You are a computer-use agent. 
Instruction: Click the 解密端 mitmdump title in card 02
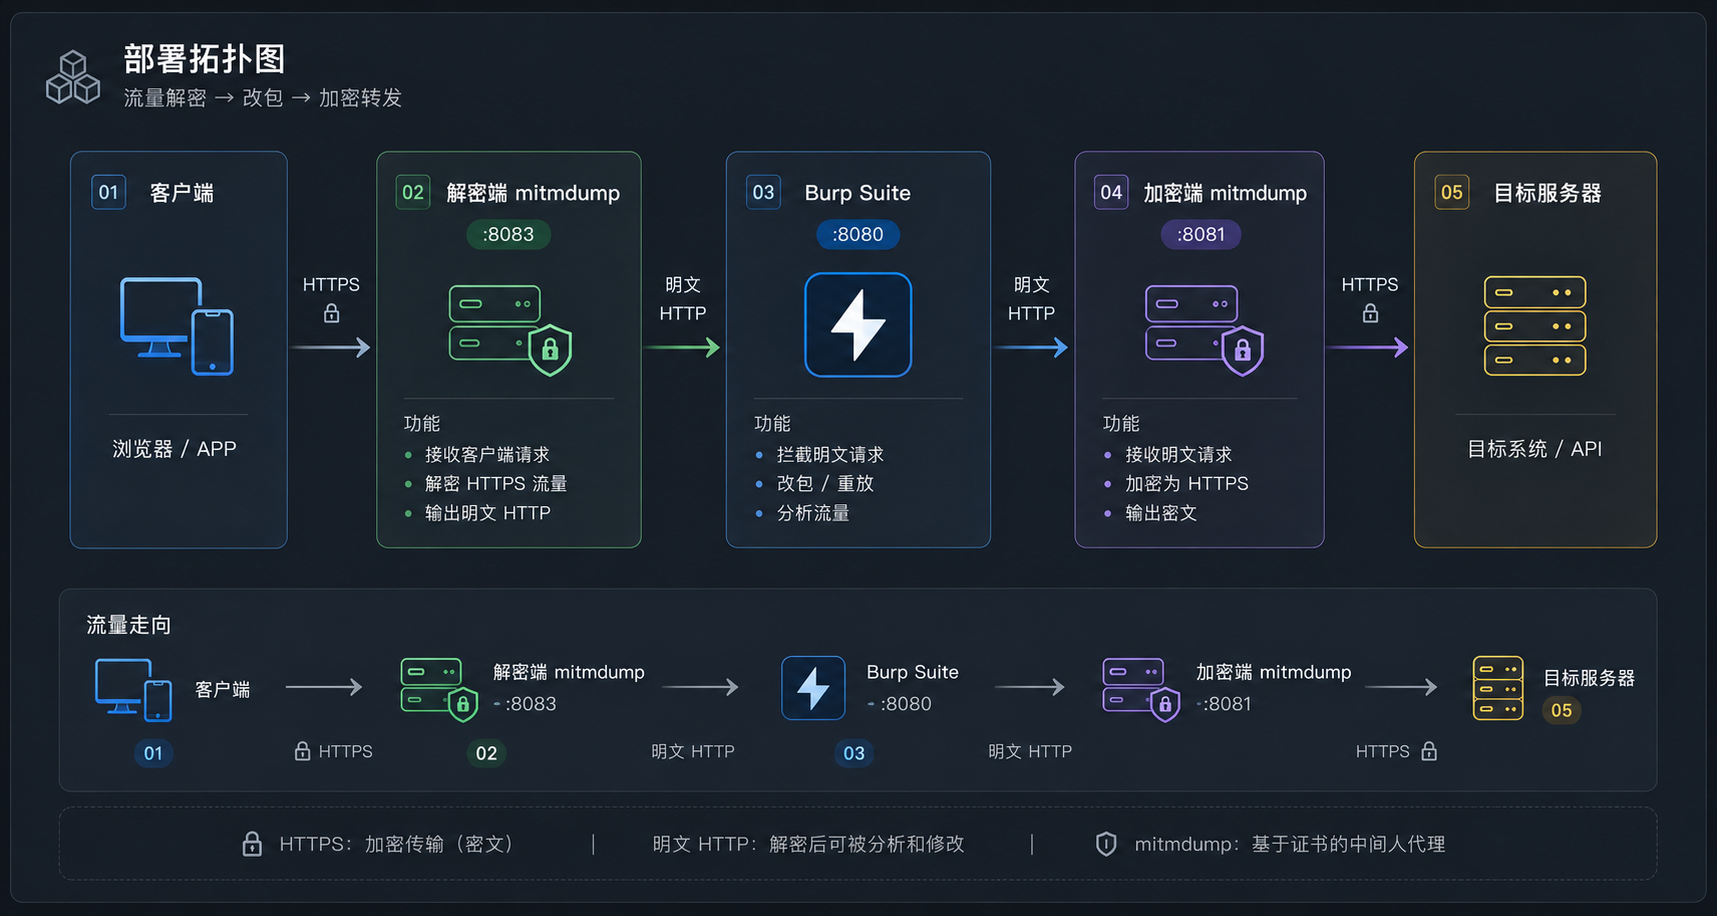point(533,193)
